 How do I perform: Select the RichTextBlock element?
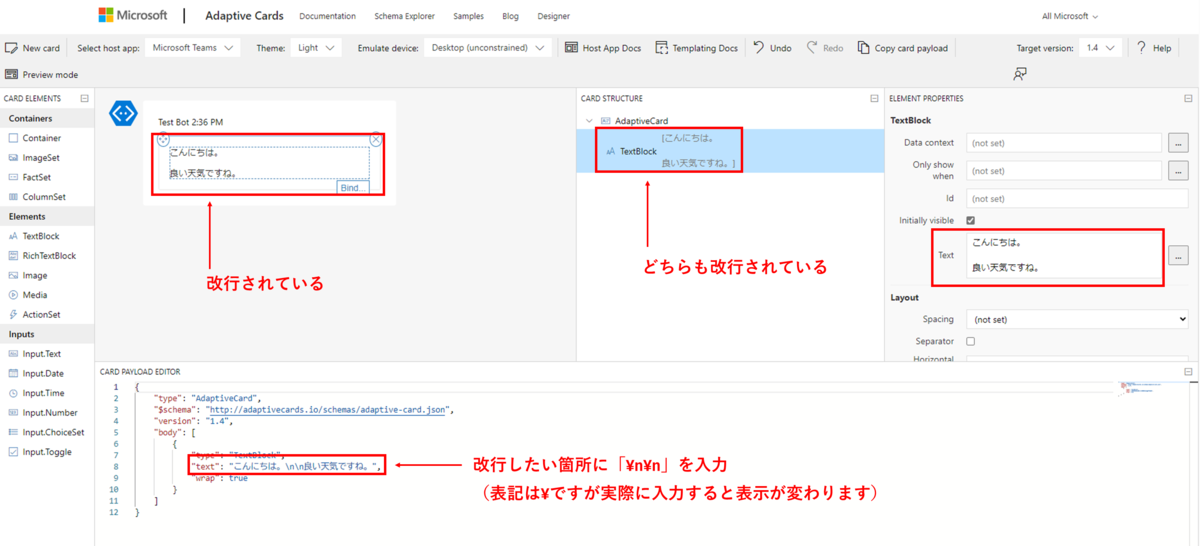(x=47, y=256)
